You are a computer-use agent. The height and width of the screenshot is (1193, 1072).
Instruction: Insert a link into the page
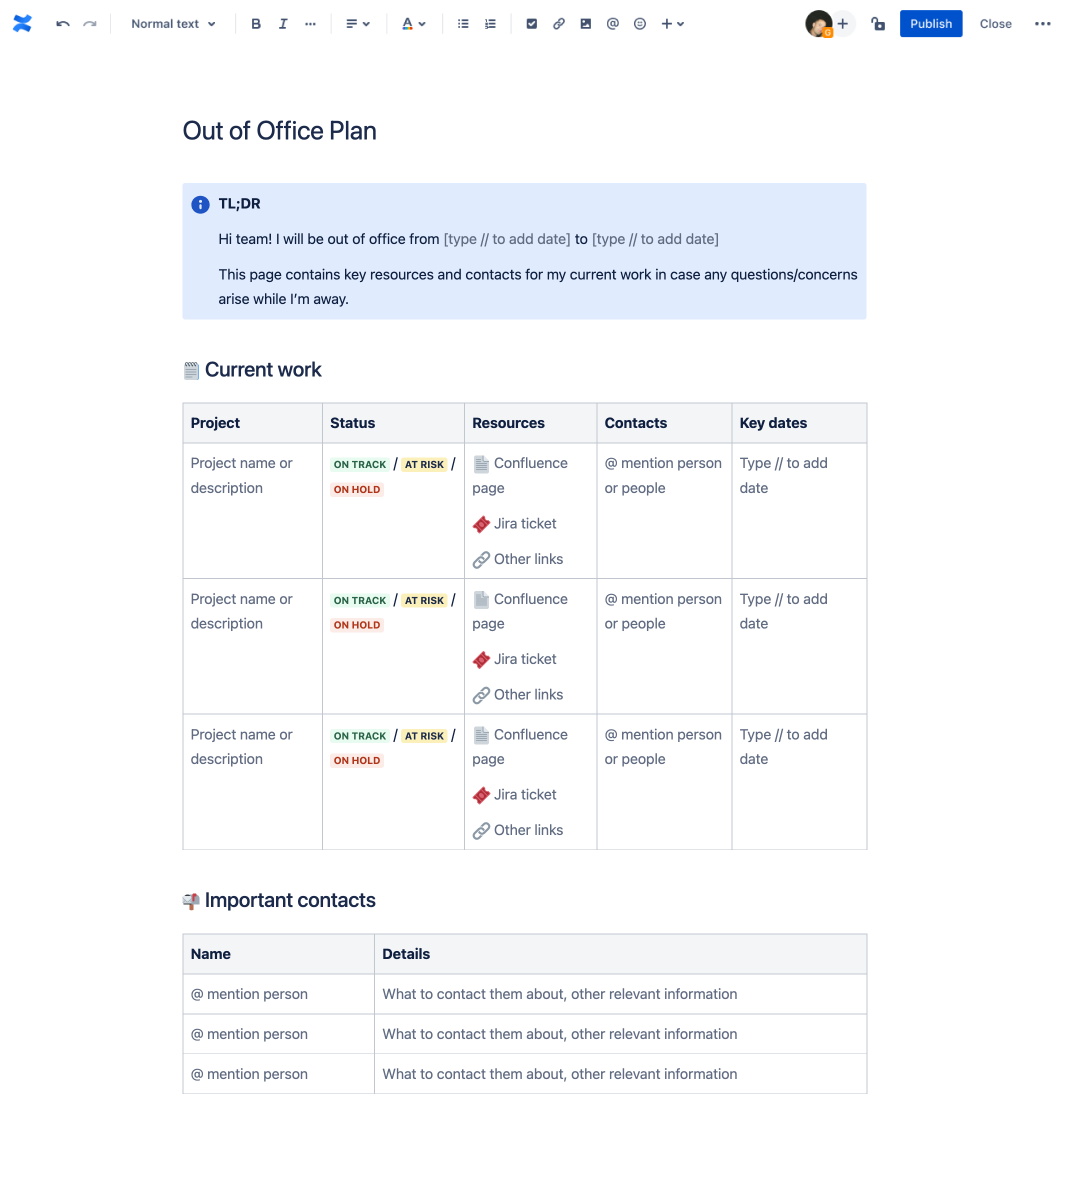(x=558, y=23)
